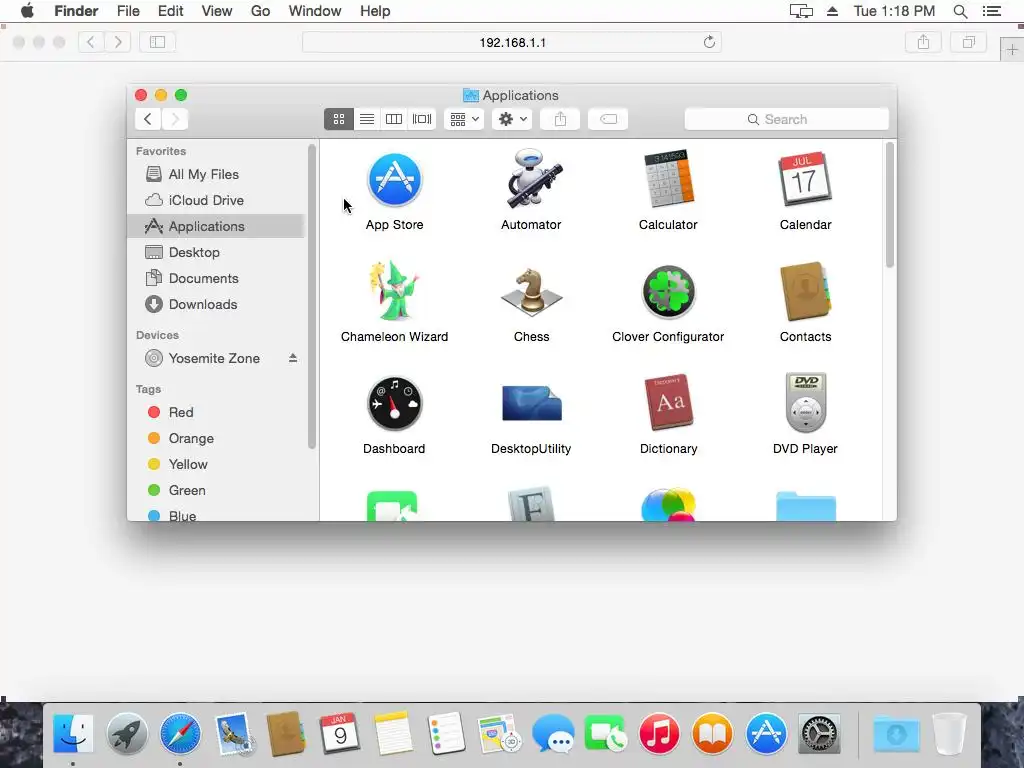Open the Window menu
This screenshot has width=1024, height=768.
[x=315, y=11]
